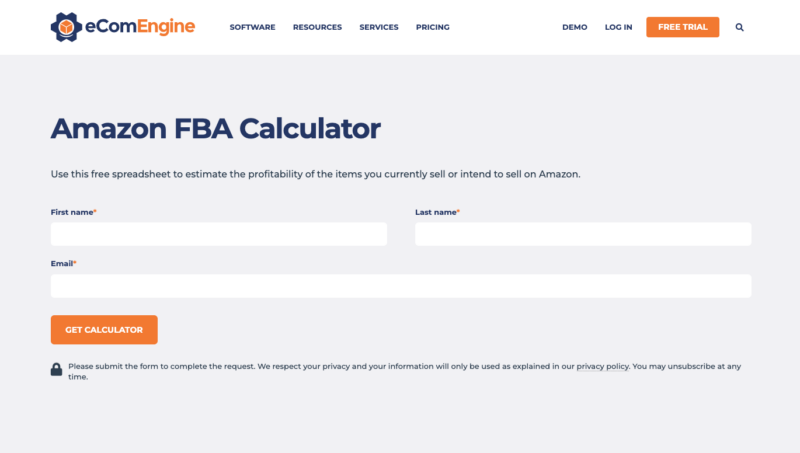
Task: Click the eComEngine wordmark text
Action: (x=140, y=26)
